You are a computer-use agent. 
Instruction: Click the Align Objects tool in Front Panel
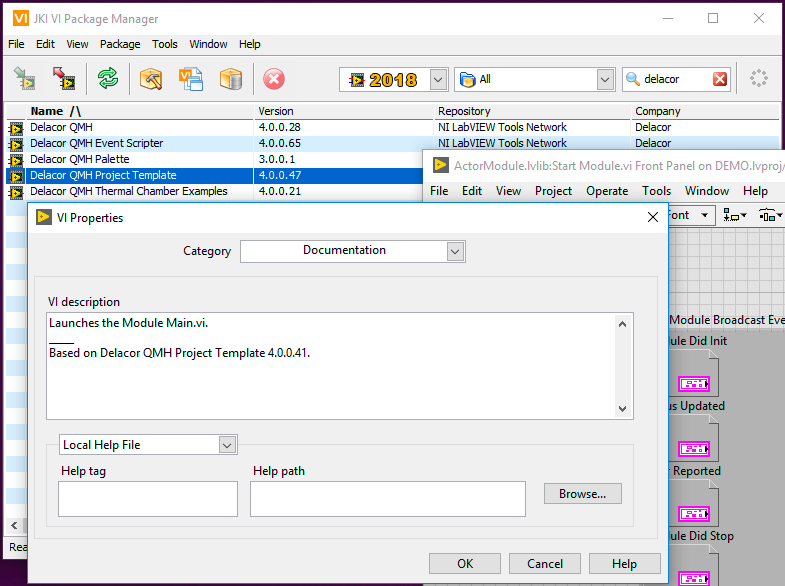[734, 216]
